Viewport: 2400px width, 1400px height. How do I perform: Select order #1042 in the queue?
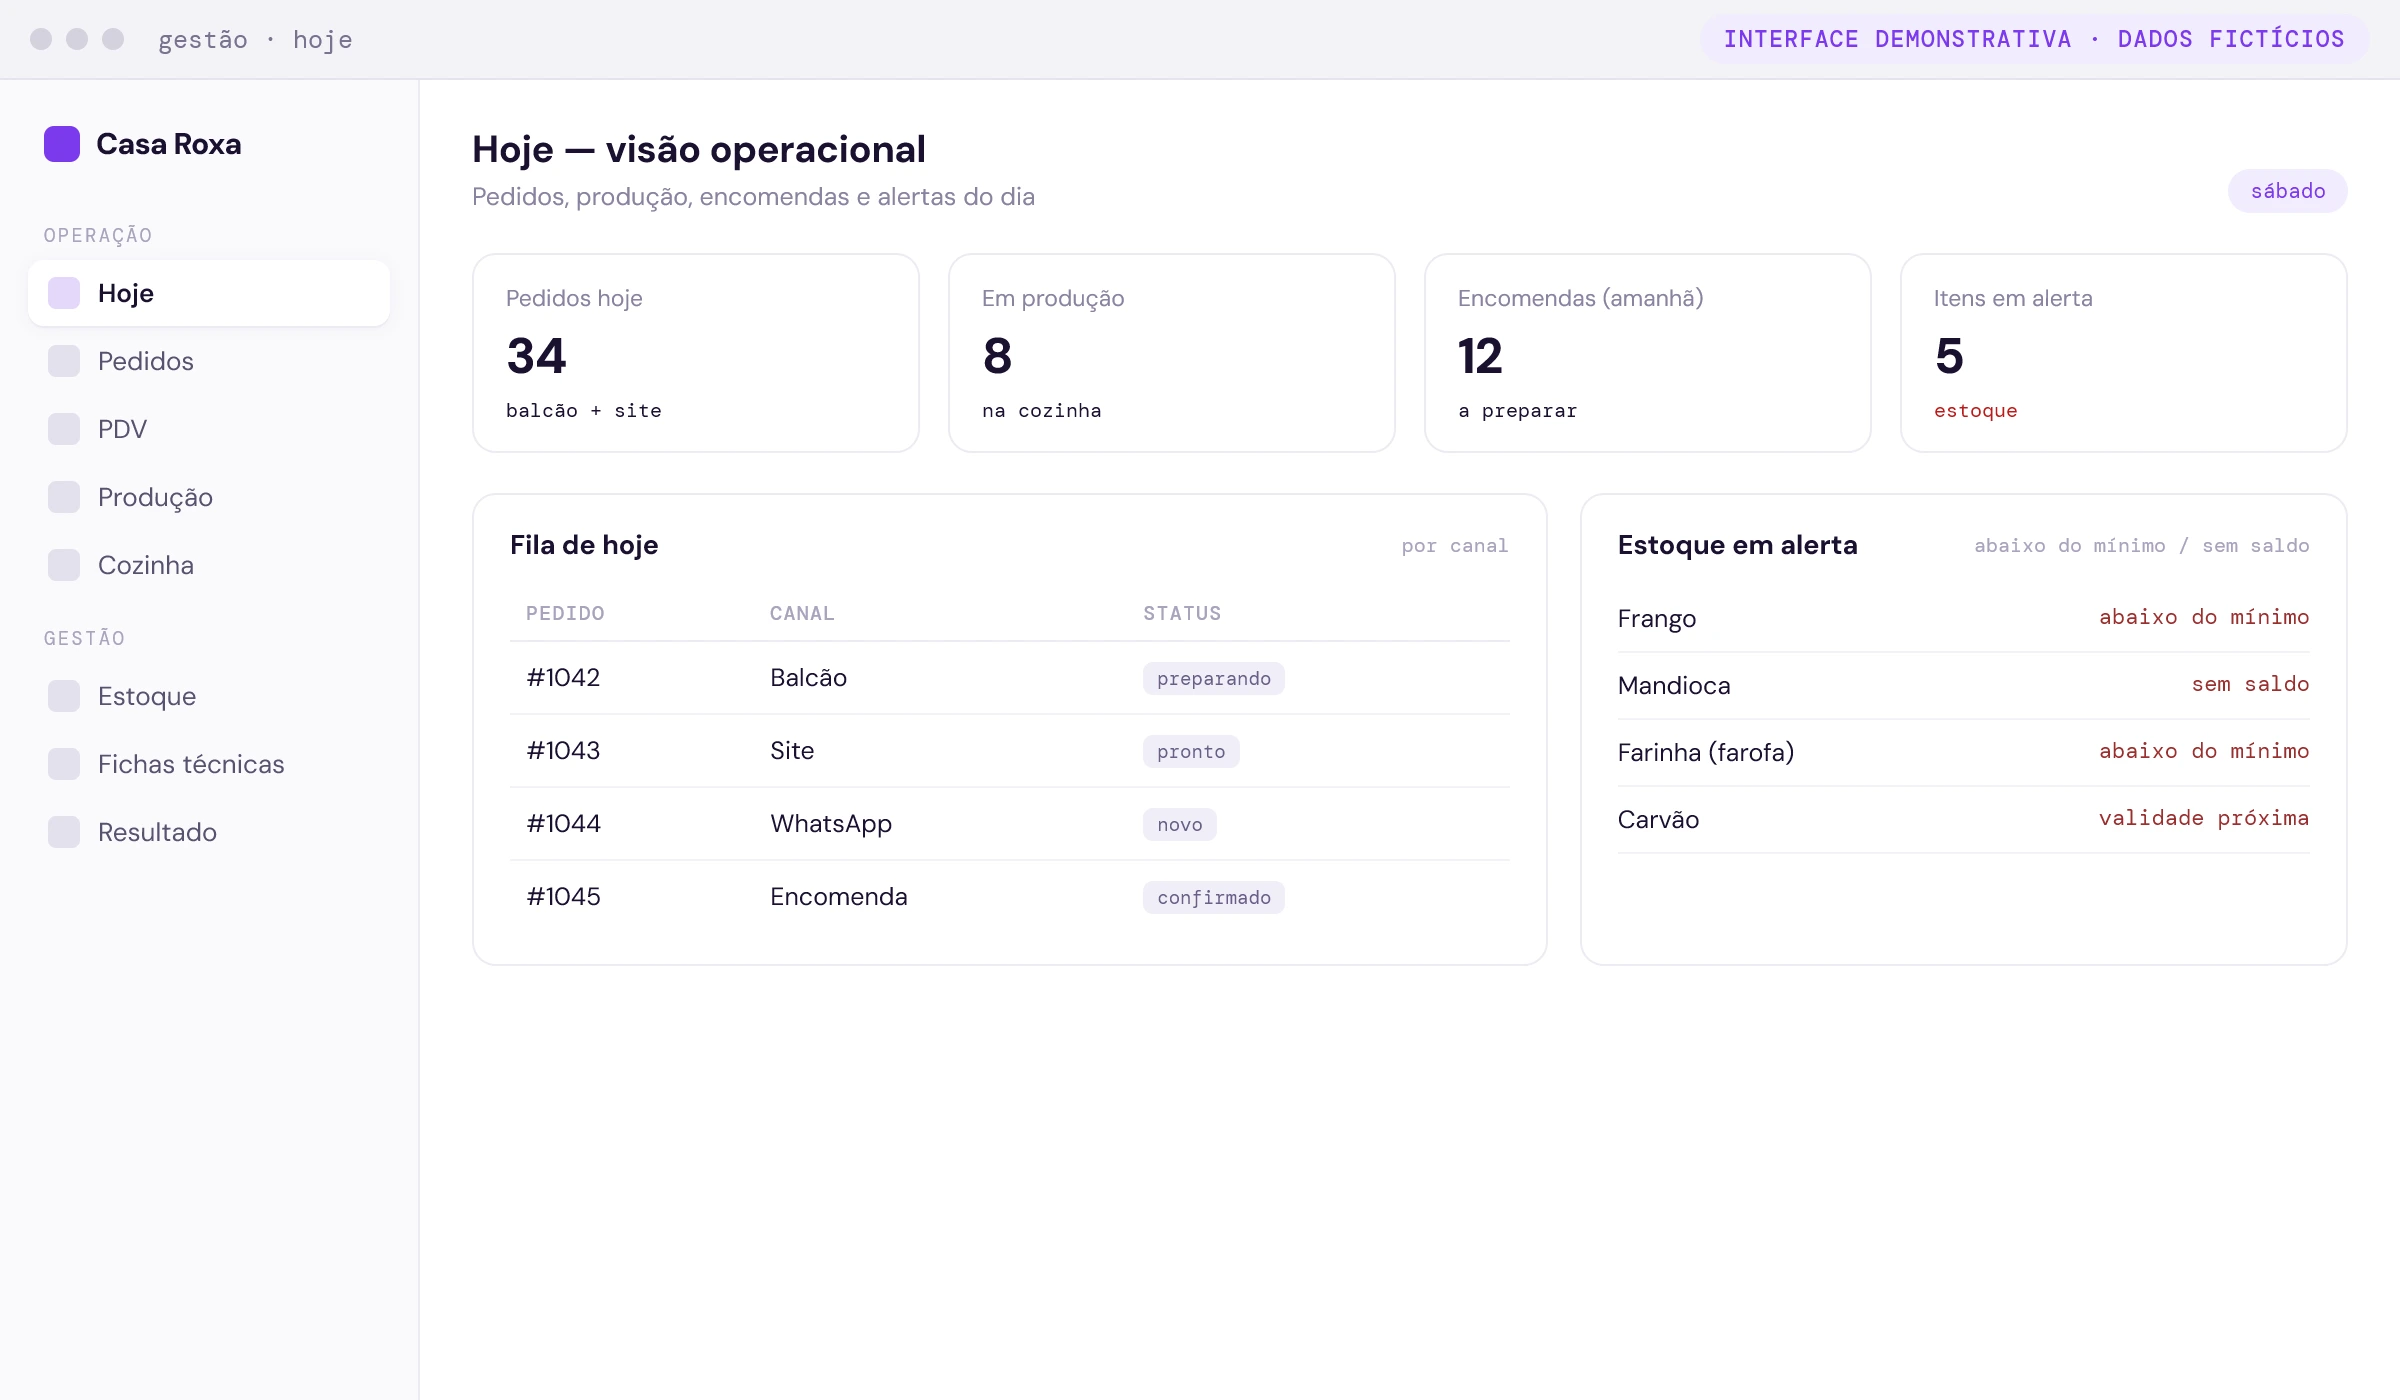pyautogui.click(x=1010, y=678)
